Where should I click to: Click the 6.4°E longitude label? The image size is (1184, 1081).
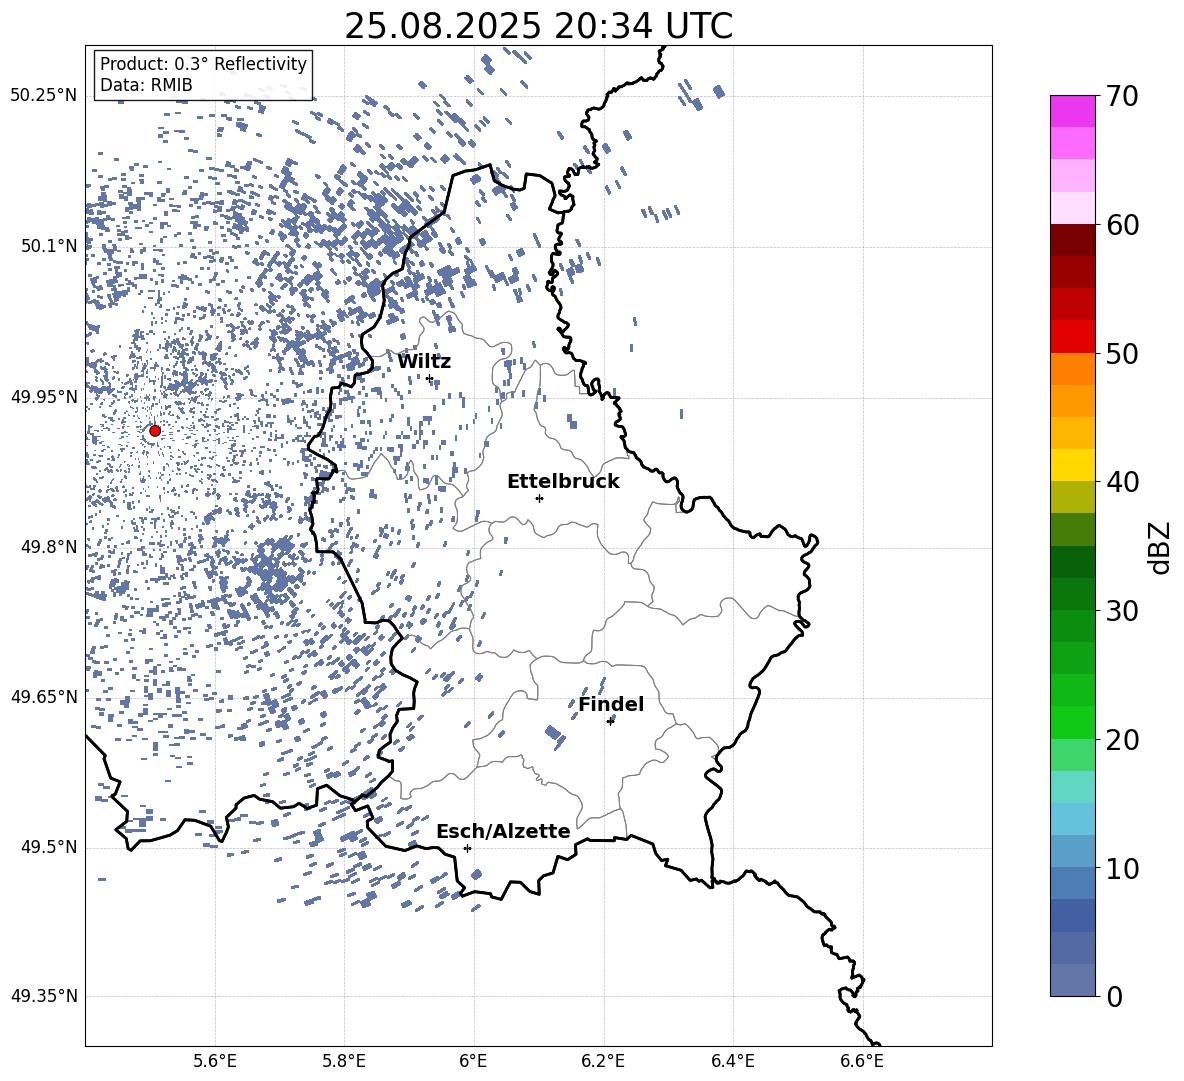733,1061
